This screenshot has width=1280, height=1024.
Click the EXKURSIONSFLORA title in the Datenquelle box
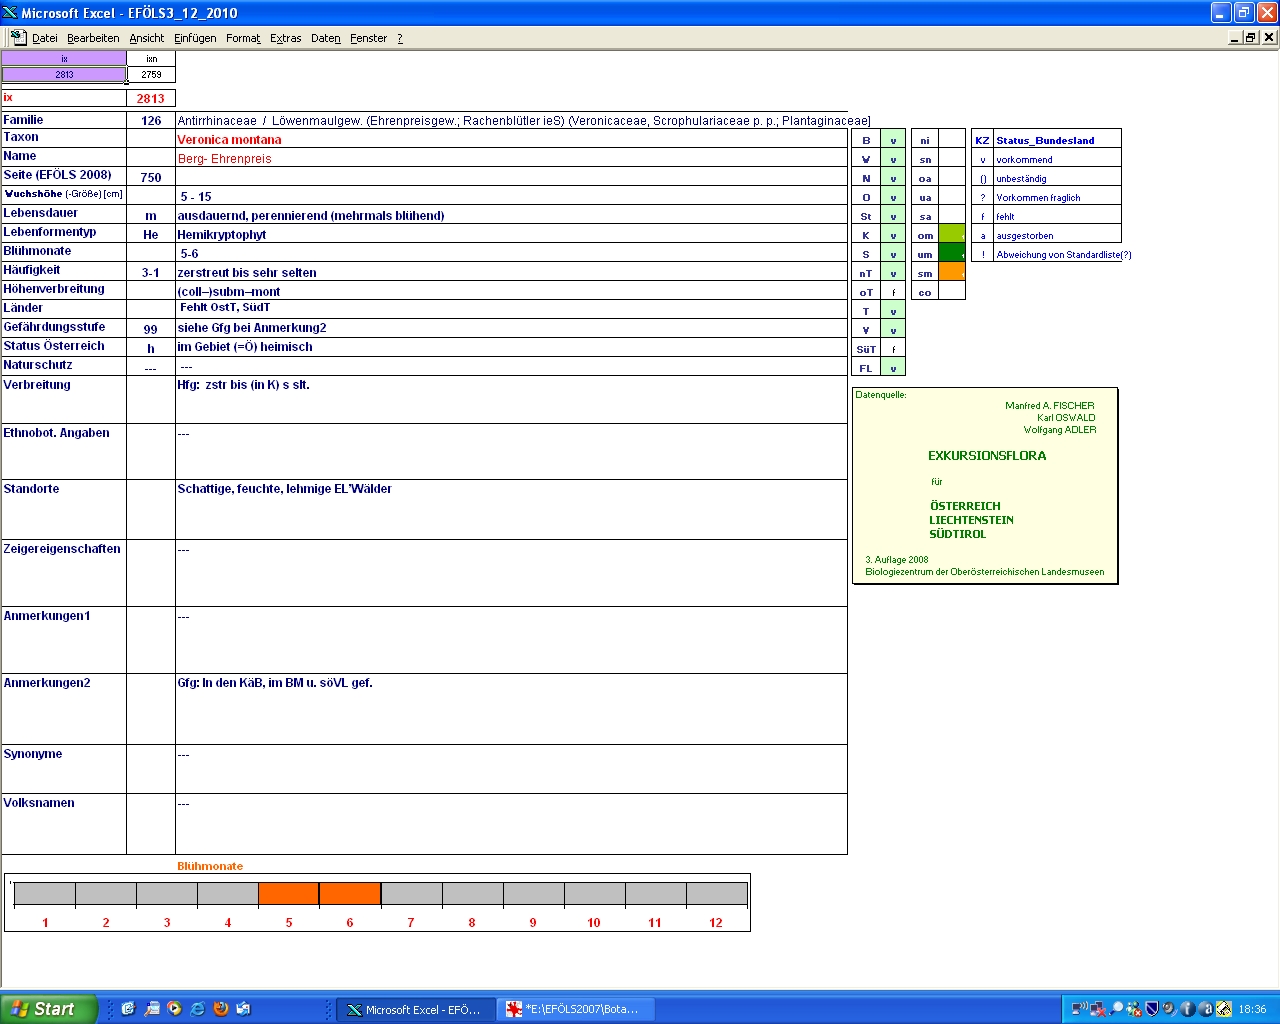(987, 455)
